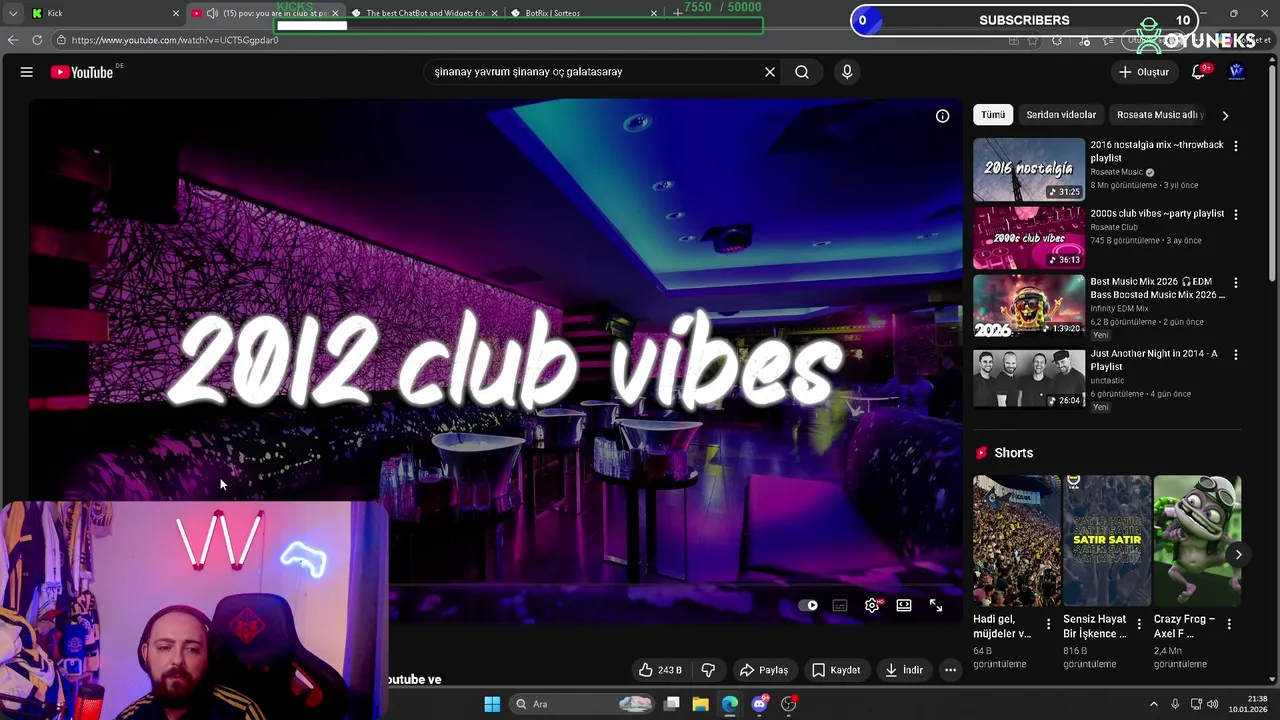Open more actions next to İndir
The width and height of the screenshot is (1280, 720).
tap(951, 670)
